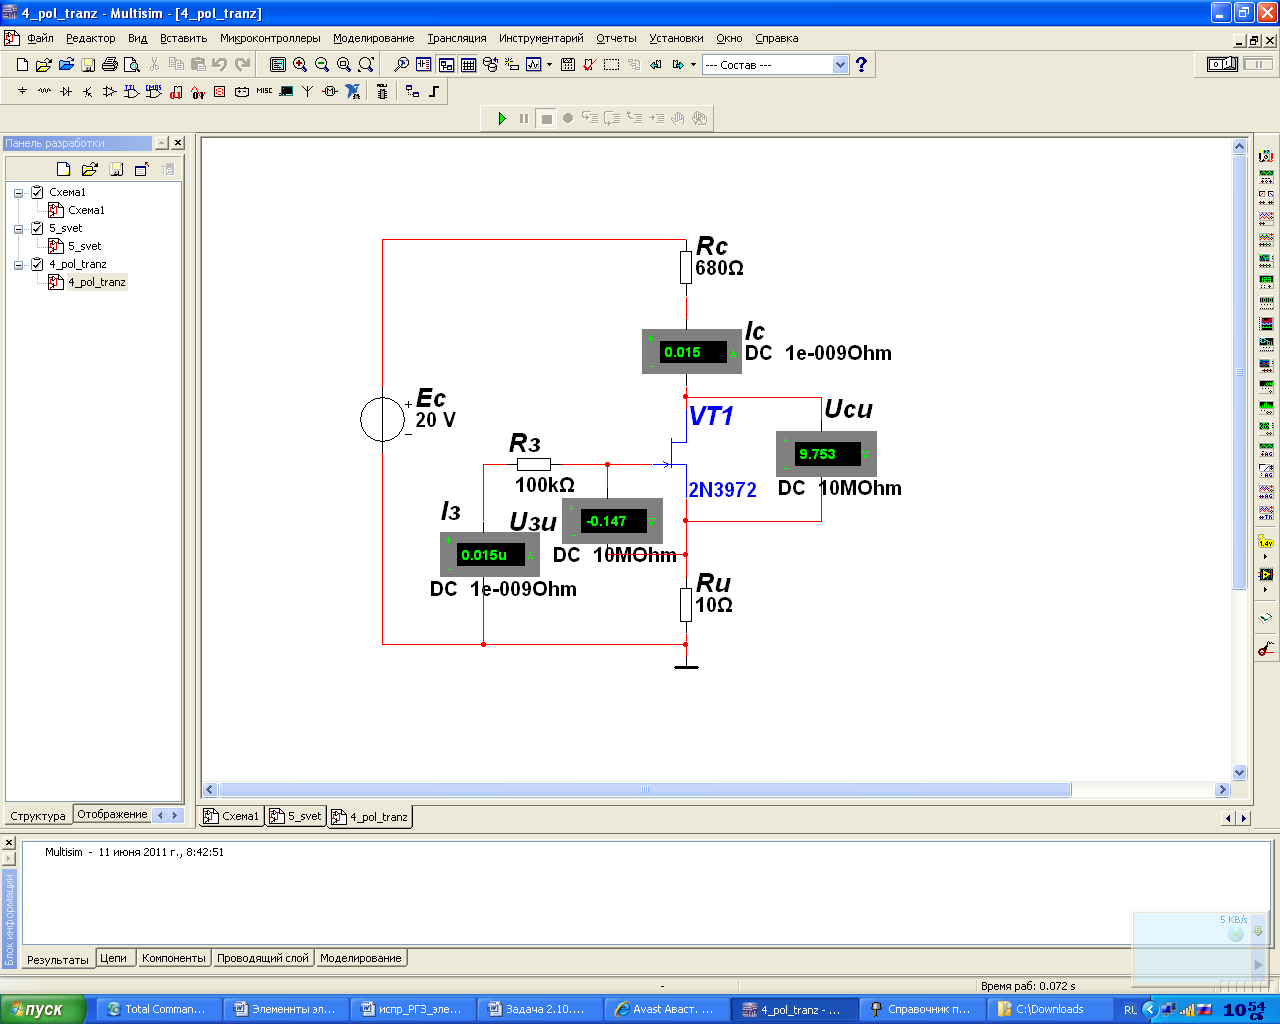This screenshot has width=1280, height=1024.
Task: Toggle the Spreadsheet view icon
Action: point(468,64)
